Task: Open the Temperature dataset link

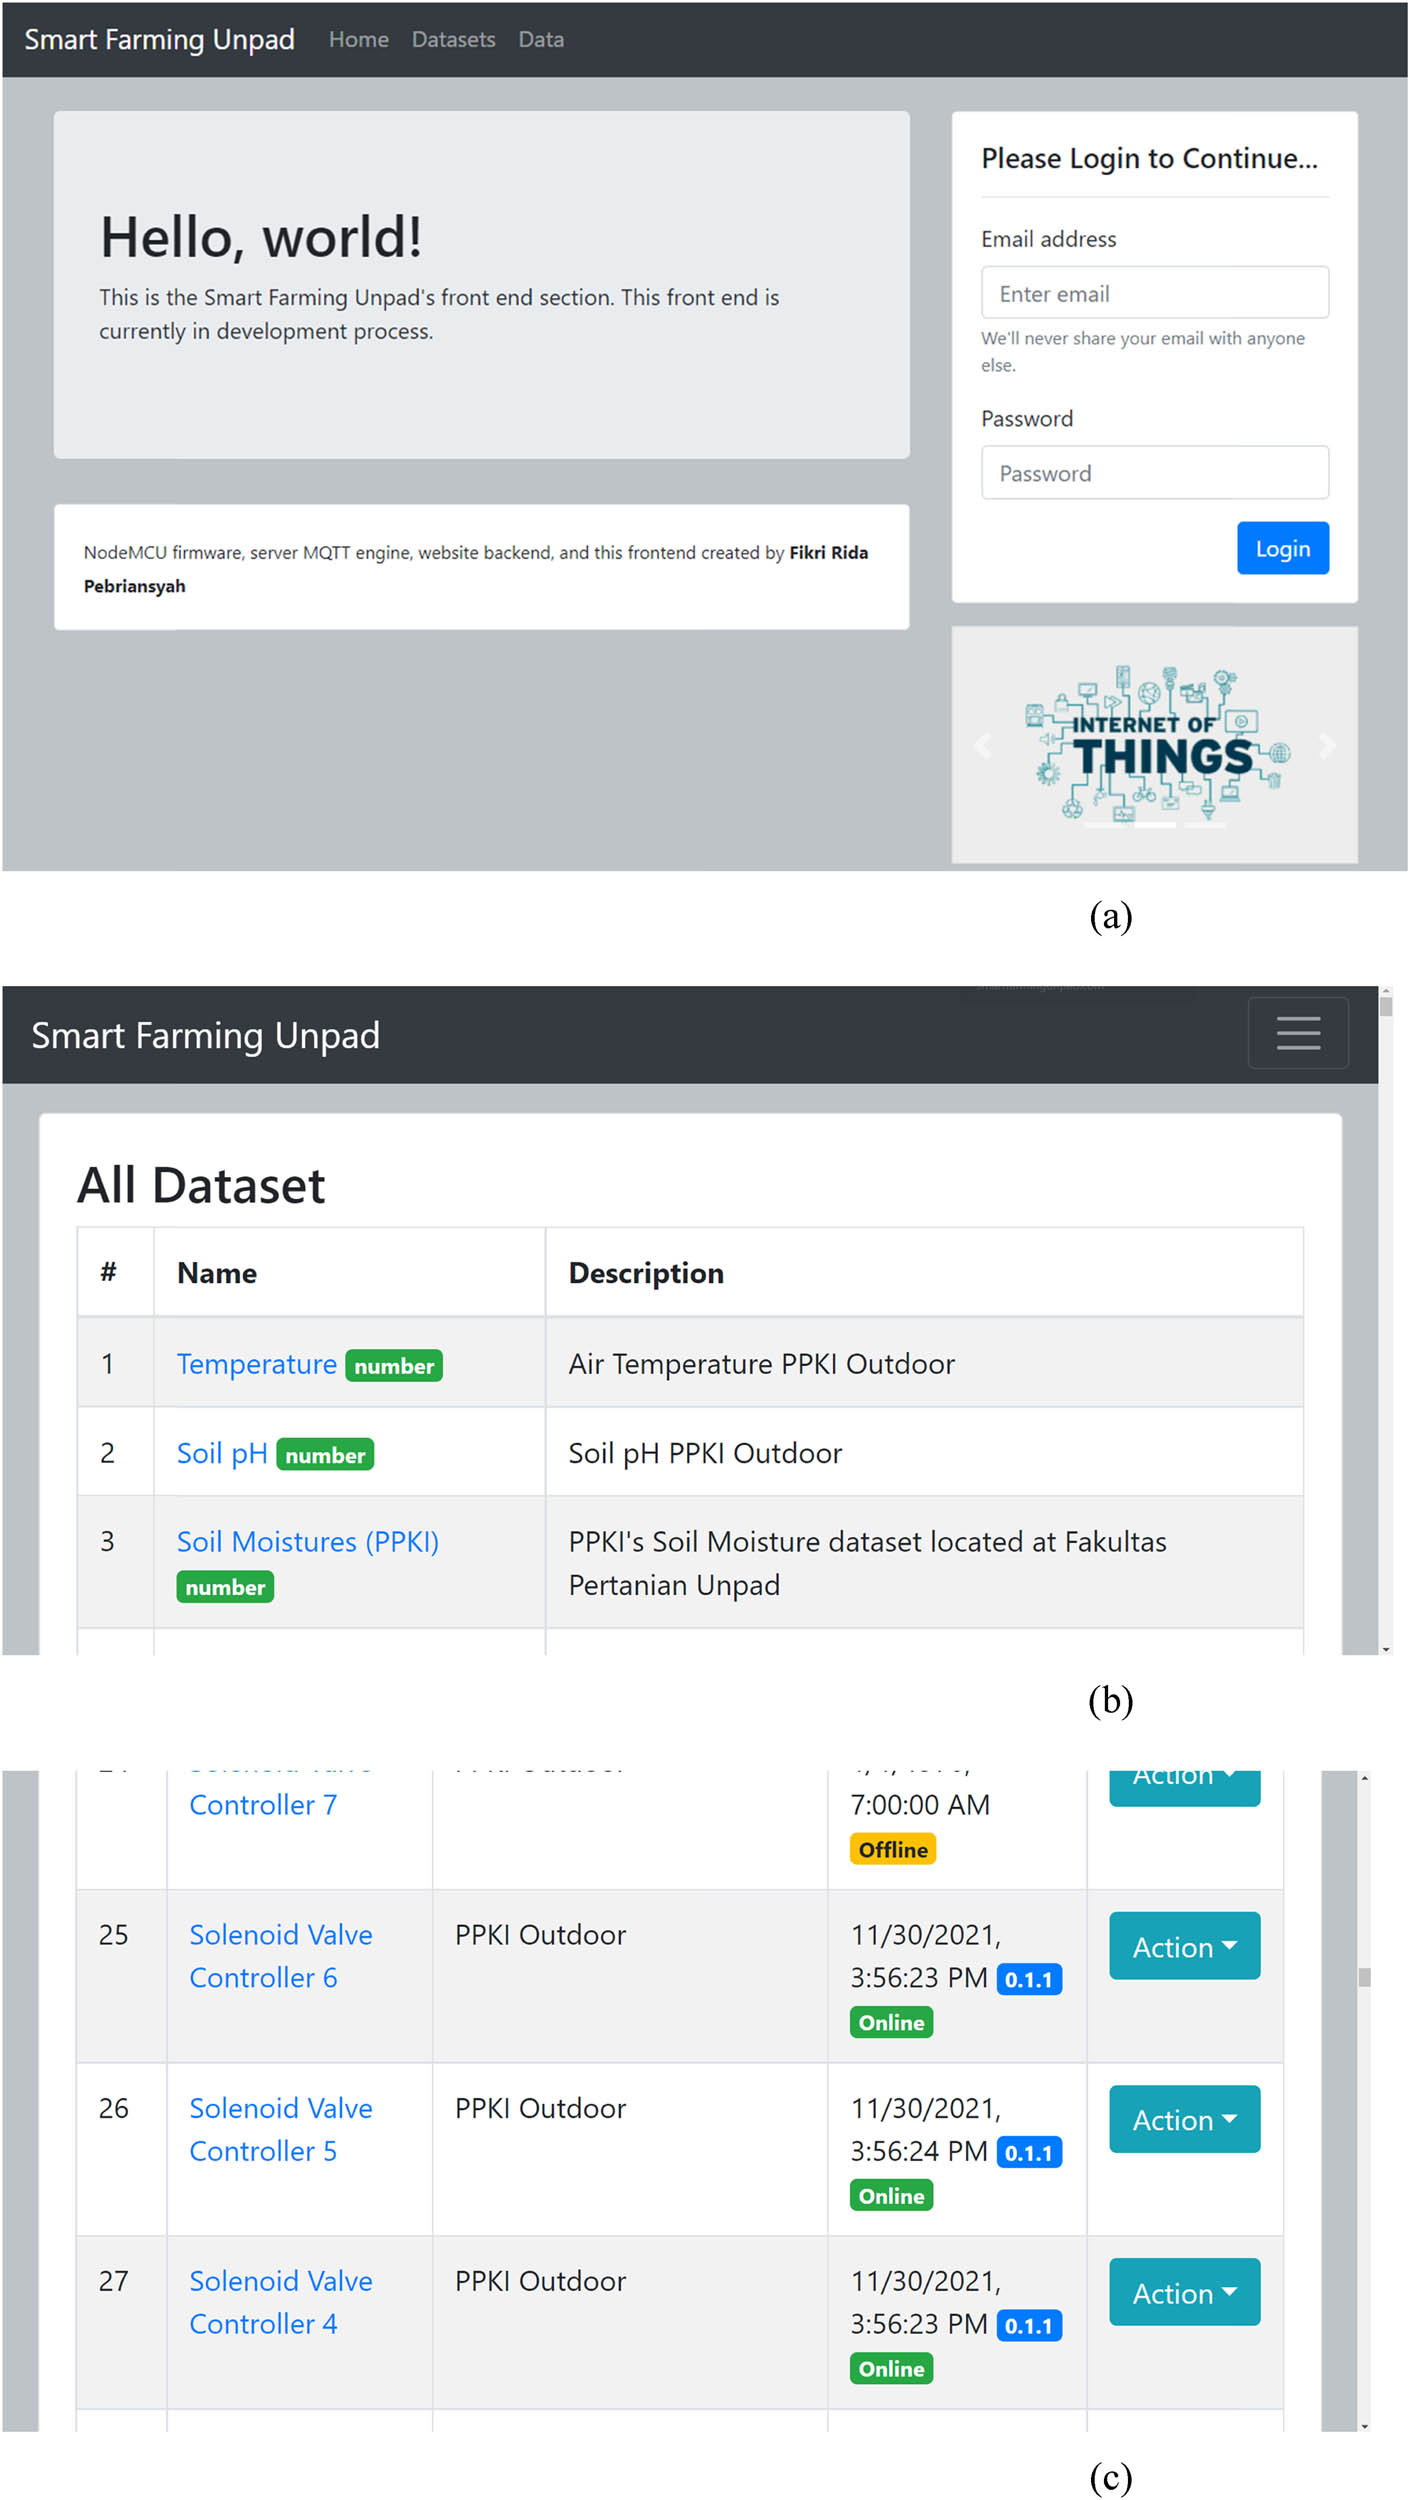Action: pyautogui.click(x=256, y=1364)
